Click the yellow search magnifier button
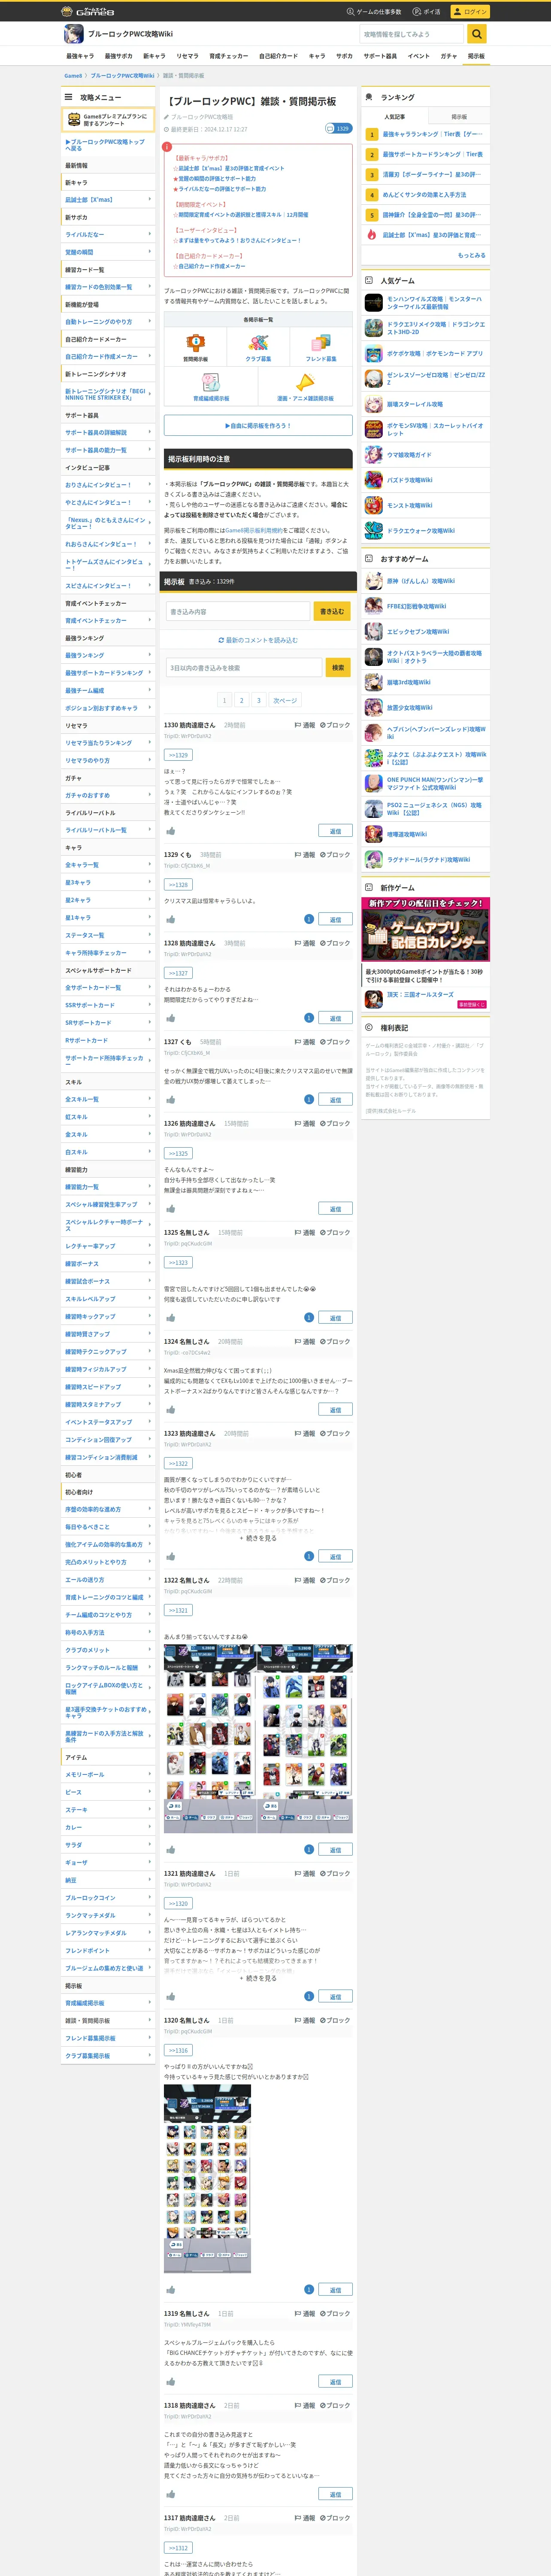This screenshot has height=2576, width=551. pyautogui.click(x=477, y=34)
